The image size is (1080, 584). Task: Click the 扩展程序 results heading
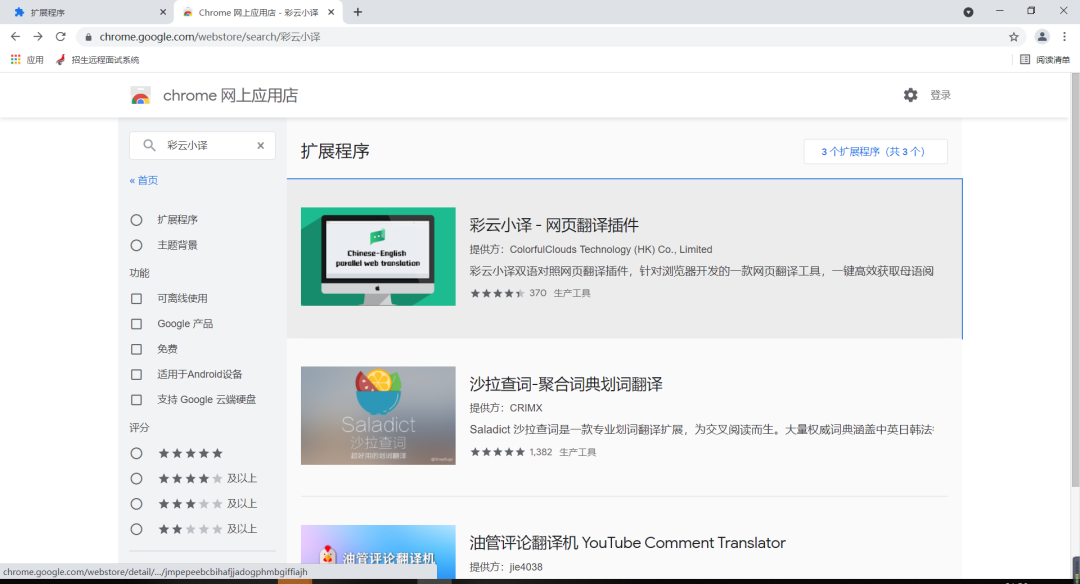click(335, 152)
